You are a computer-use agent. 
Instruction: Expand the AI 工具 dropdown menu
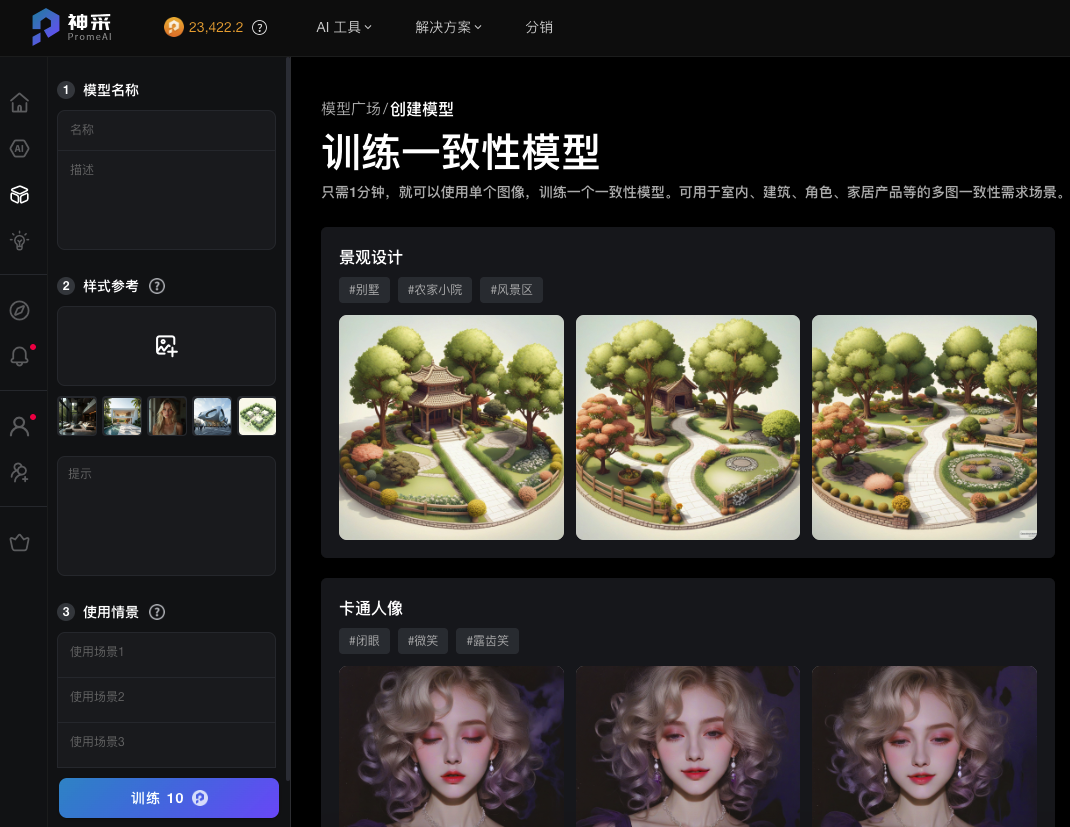point(344,27)
